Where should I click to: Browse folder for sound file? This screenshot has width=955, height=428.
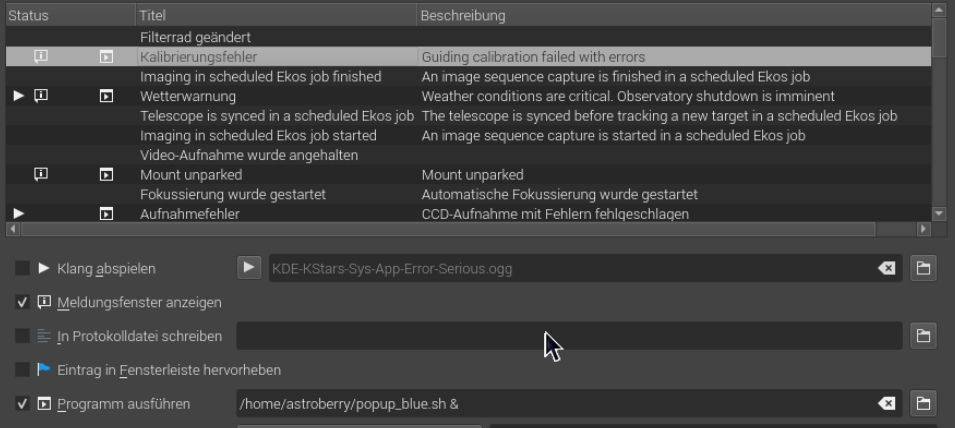pos(923,268)
